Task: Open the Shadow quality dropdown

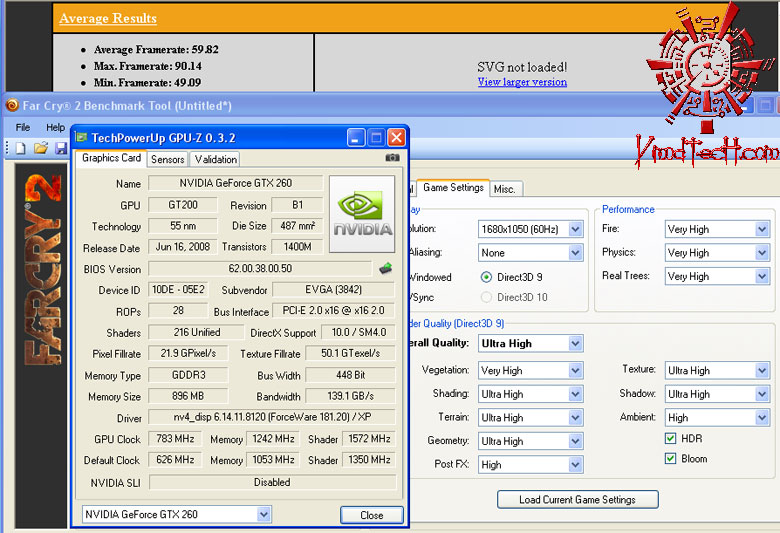Action: [717, 394]
